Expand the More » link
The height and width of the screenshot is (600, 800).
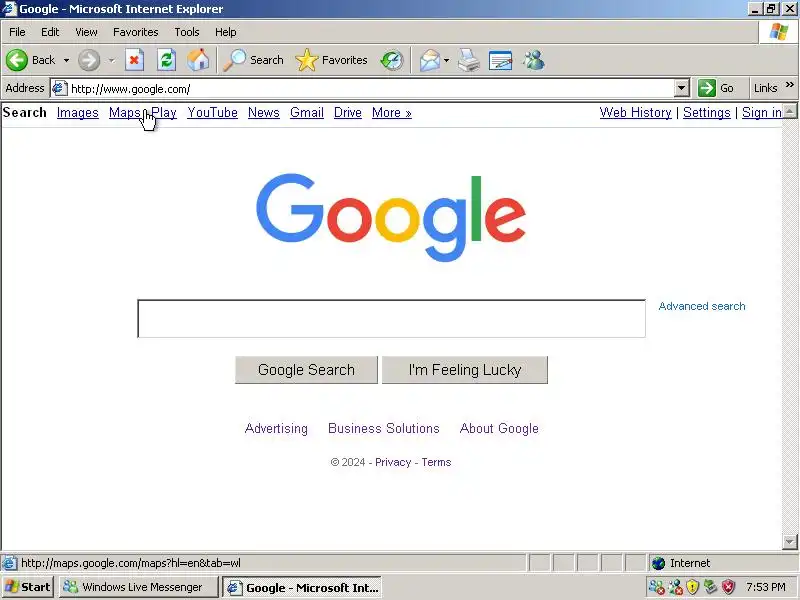click(x=391, y=112)
